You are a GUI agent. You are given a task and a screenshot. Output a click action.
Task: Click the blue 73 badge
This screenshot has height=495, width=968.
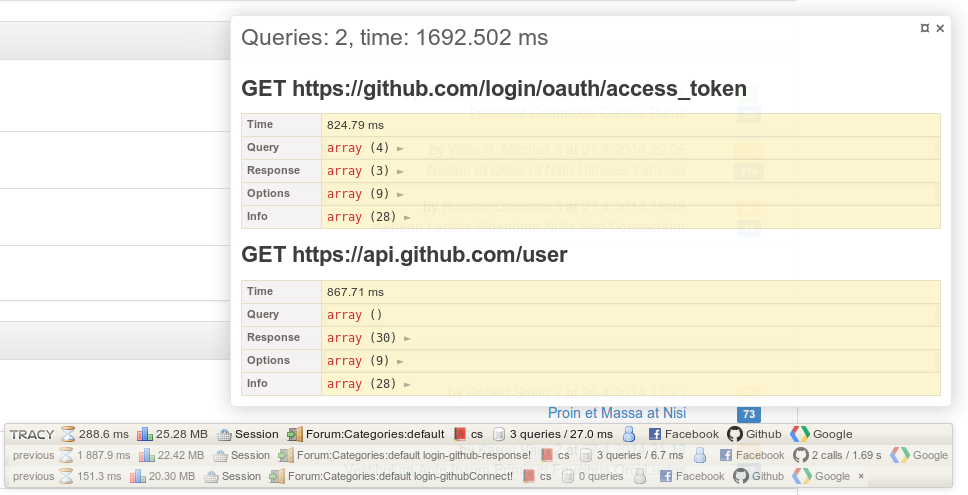tap(749, 414)
